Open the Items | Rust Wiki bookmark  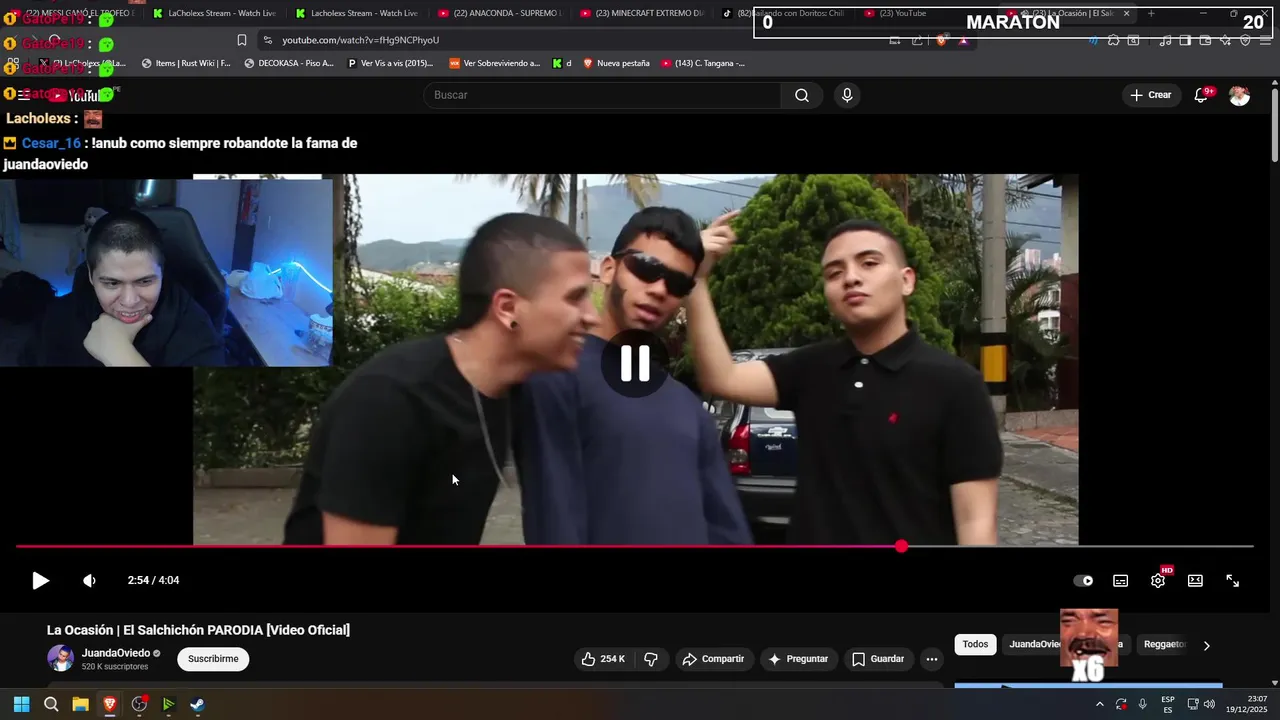click(x=186, y=63)
